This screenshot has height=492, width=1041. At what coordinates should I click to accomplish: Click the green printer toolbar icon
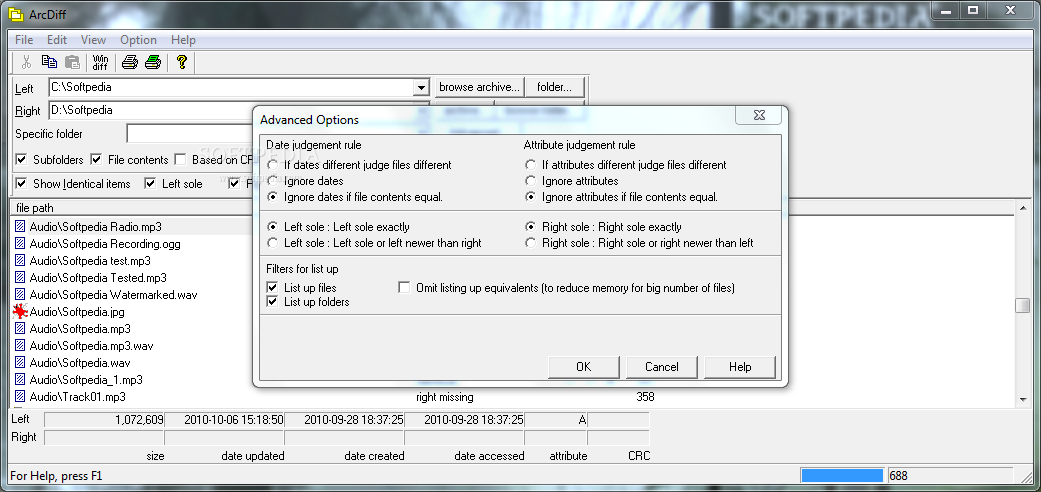point(153,62)
